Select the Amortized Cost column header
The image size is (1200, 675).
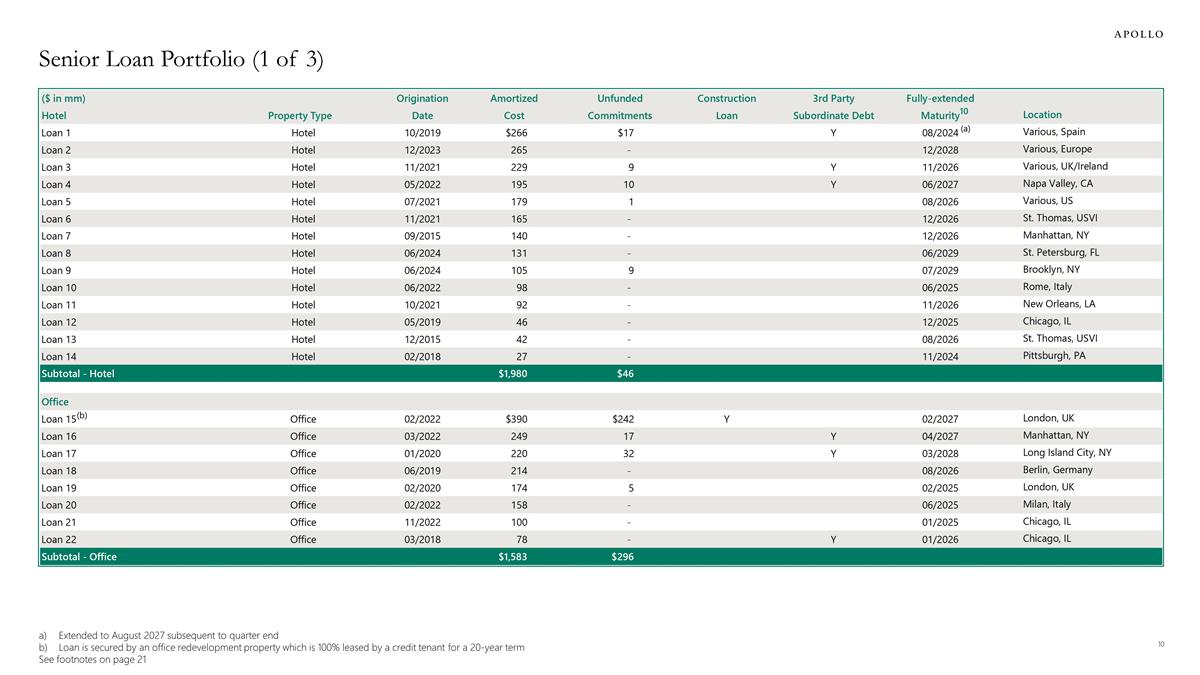(514, 107)
